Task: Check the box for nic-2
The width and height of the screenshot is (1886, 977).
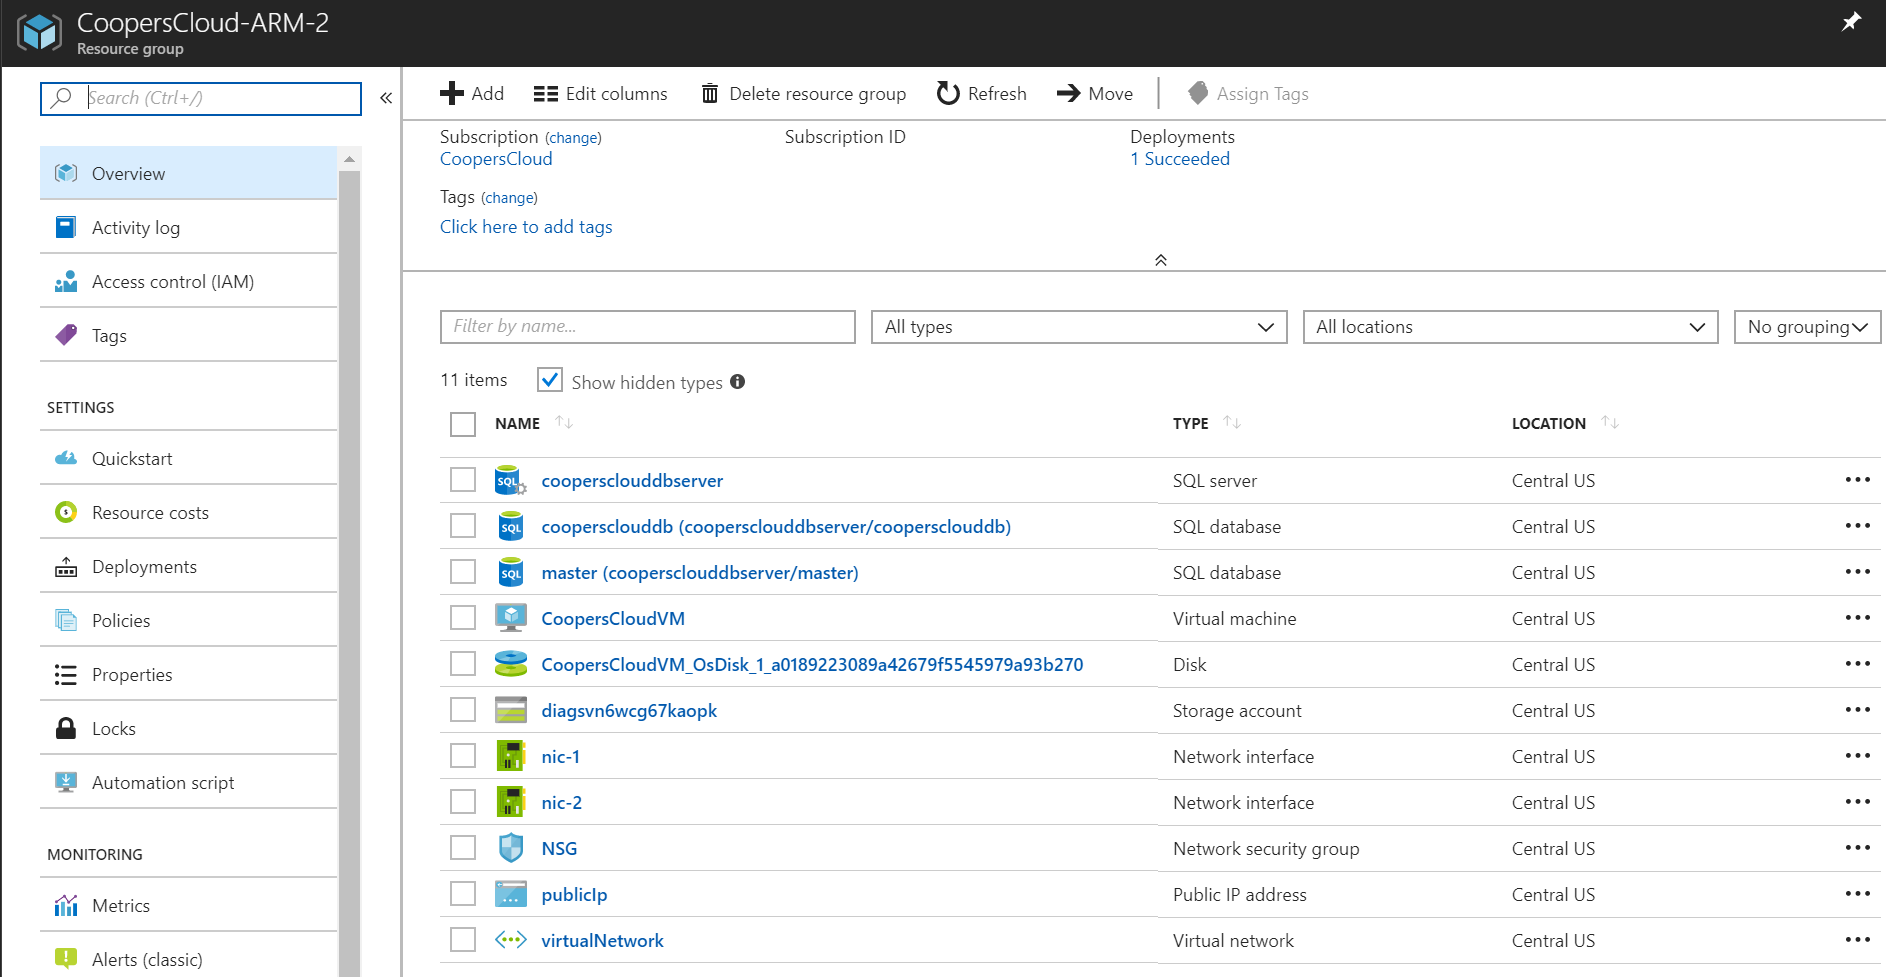Action: pyautogui.click(x=463, y=802)
